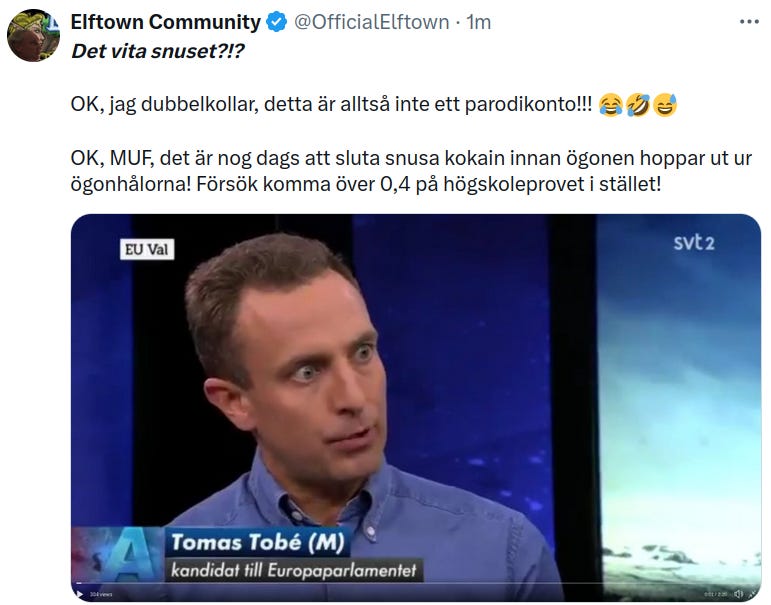Click the rolling-on-floor laughing emoji
Viewport: 771px width, 605px height.
(x=638, y=105)
